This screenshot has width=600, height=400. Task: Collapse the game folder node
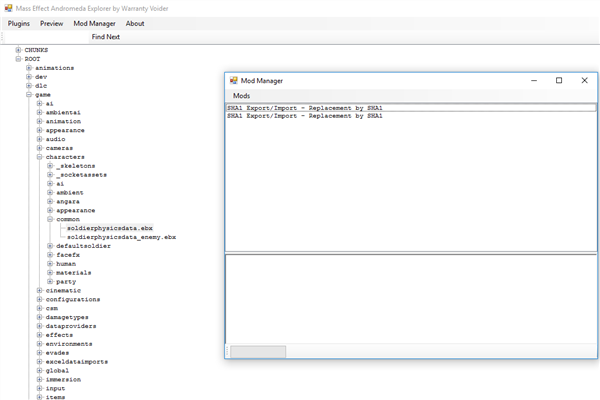click(29, 95)
